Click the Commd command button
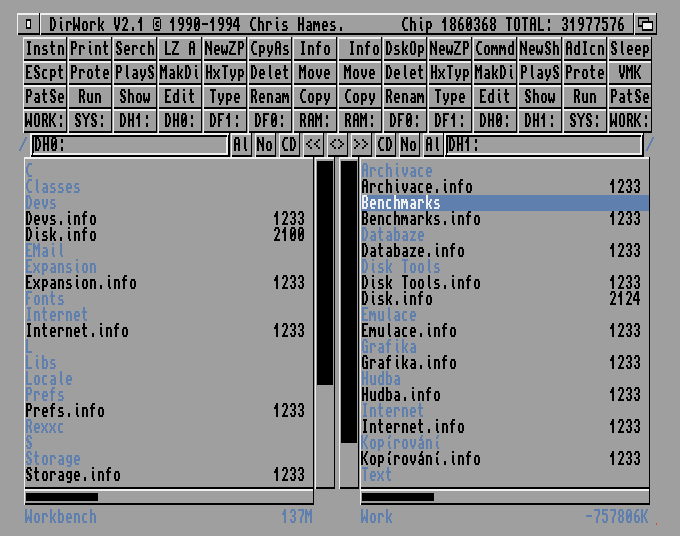 tap(494, 48)
